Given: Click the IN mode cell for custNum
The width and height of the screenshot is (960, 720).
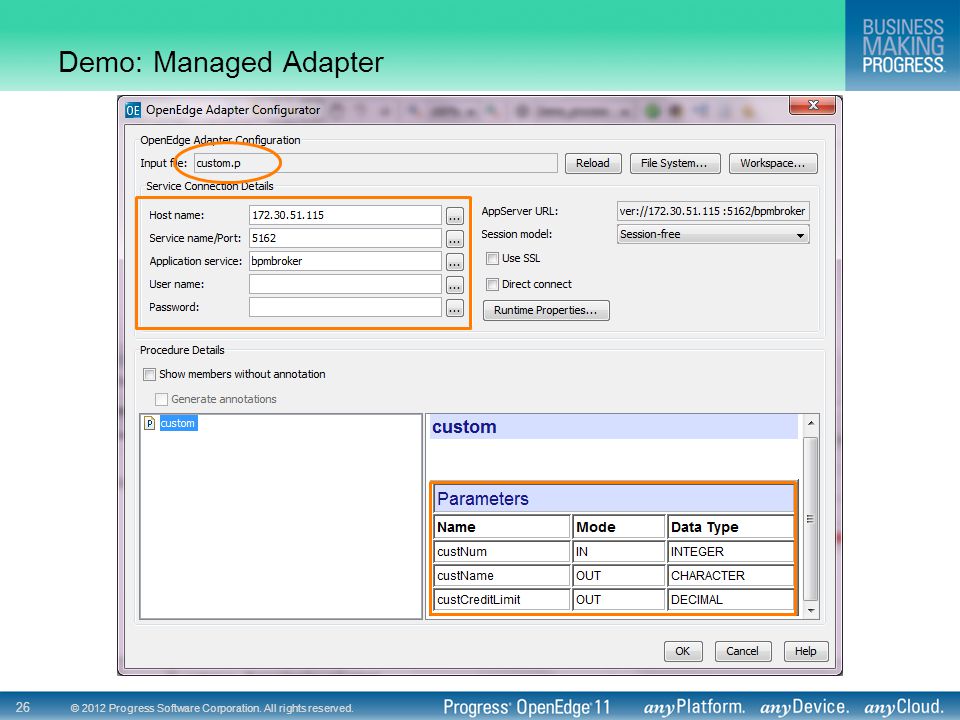Looking at the screenshot, I should coord(618,552).
